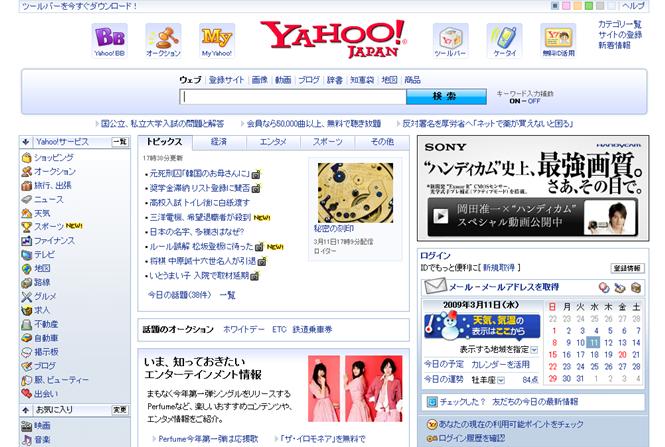Viewport: 665px width, 447px height.
Task: Open the カレンダーを活用 link
Action: coord(500,365)
